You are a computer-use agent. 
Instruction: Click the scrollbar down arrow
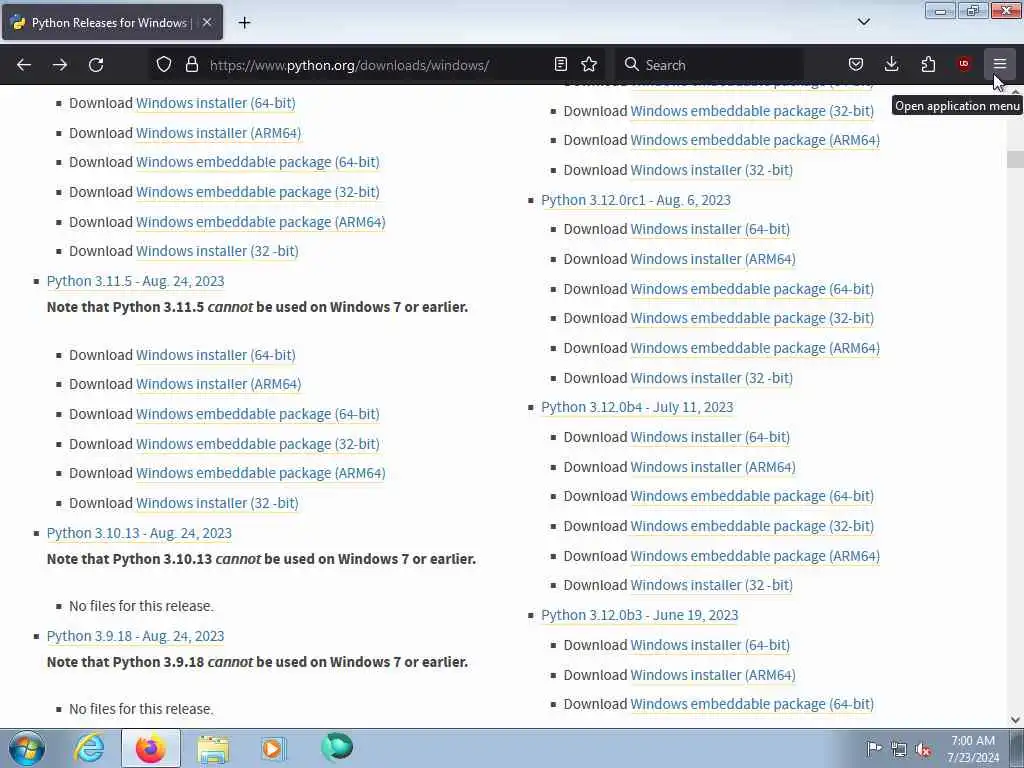(1015, 720)
